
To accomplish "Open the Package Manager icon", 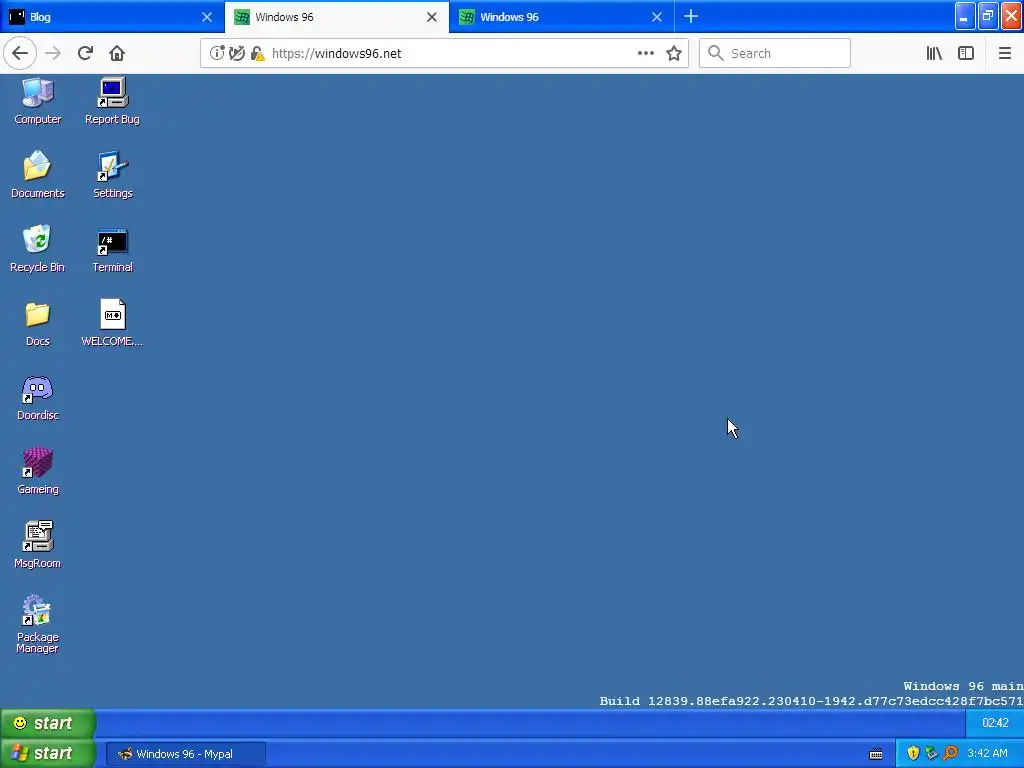I will point(37,624).
